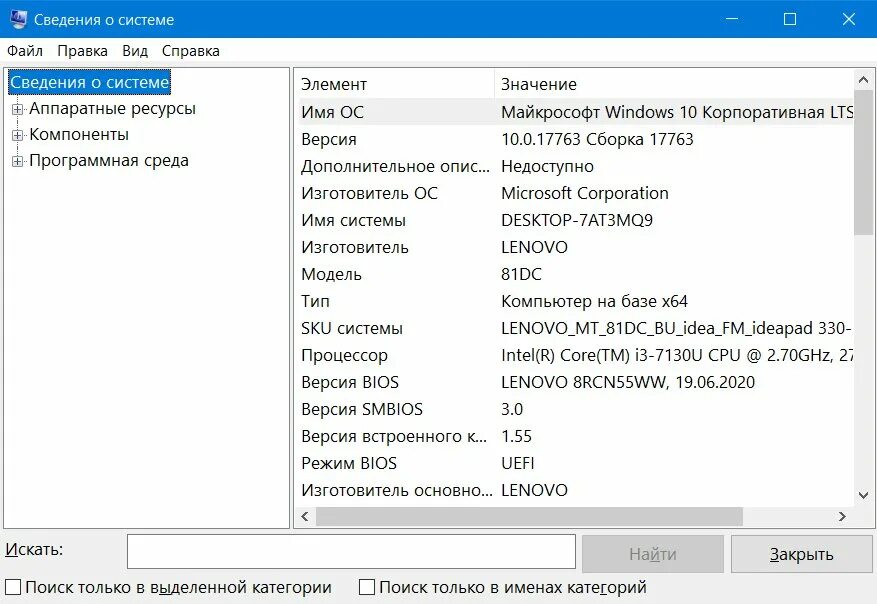Click the System Information app icon in title bar
The height and width of the screenshot is (604, 877).
(x=18, y=19)
